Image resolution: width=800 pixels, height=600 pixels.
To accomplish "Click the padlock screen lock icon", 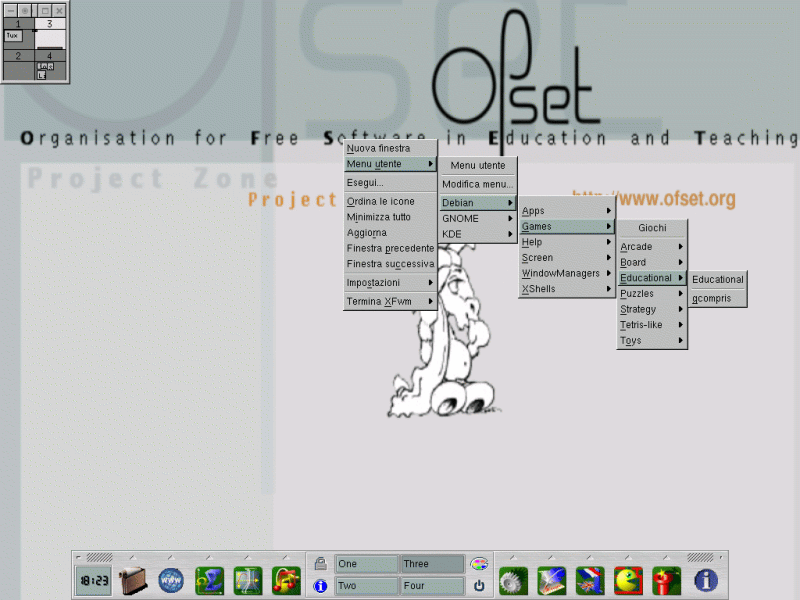I will click(320, 563).
